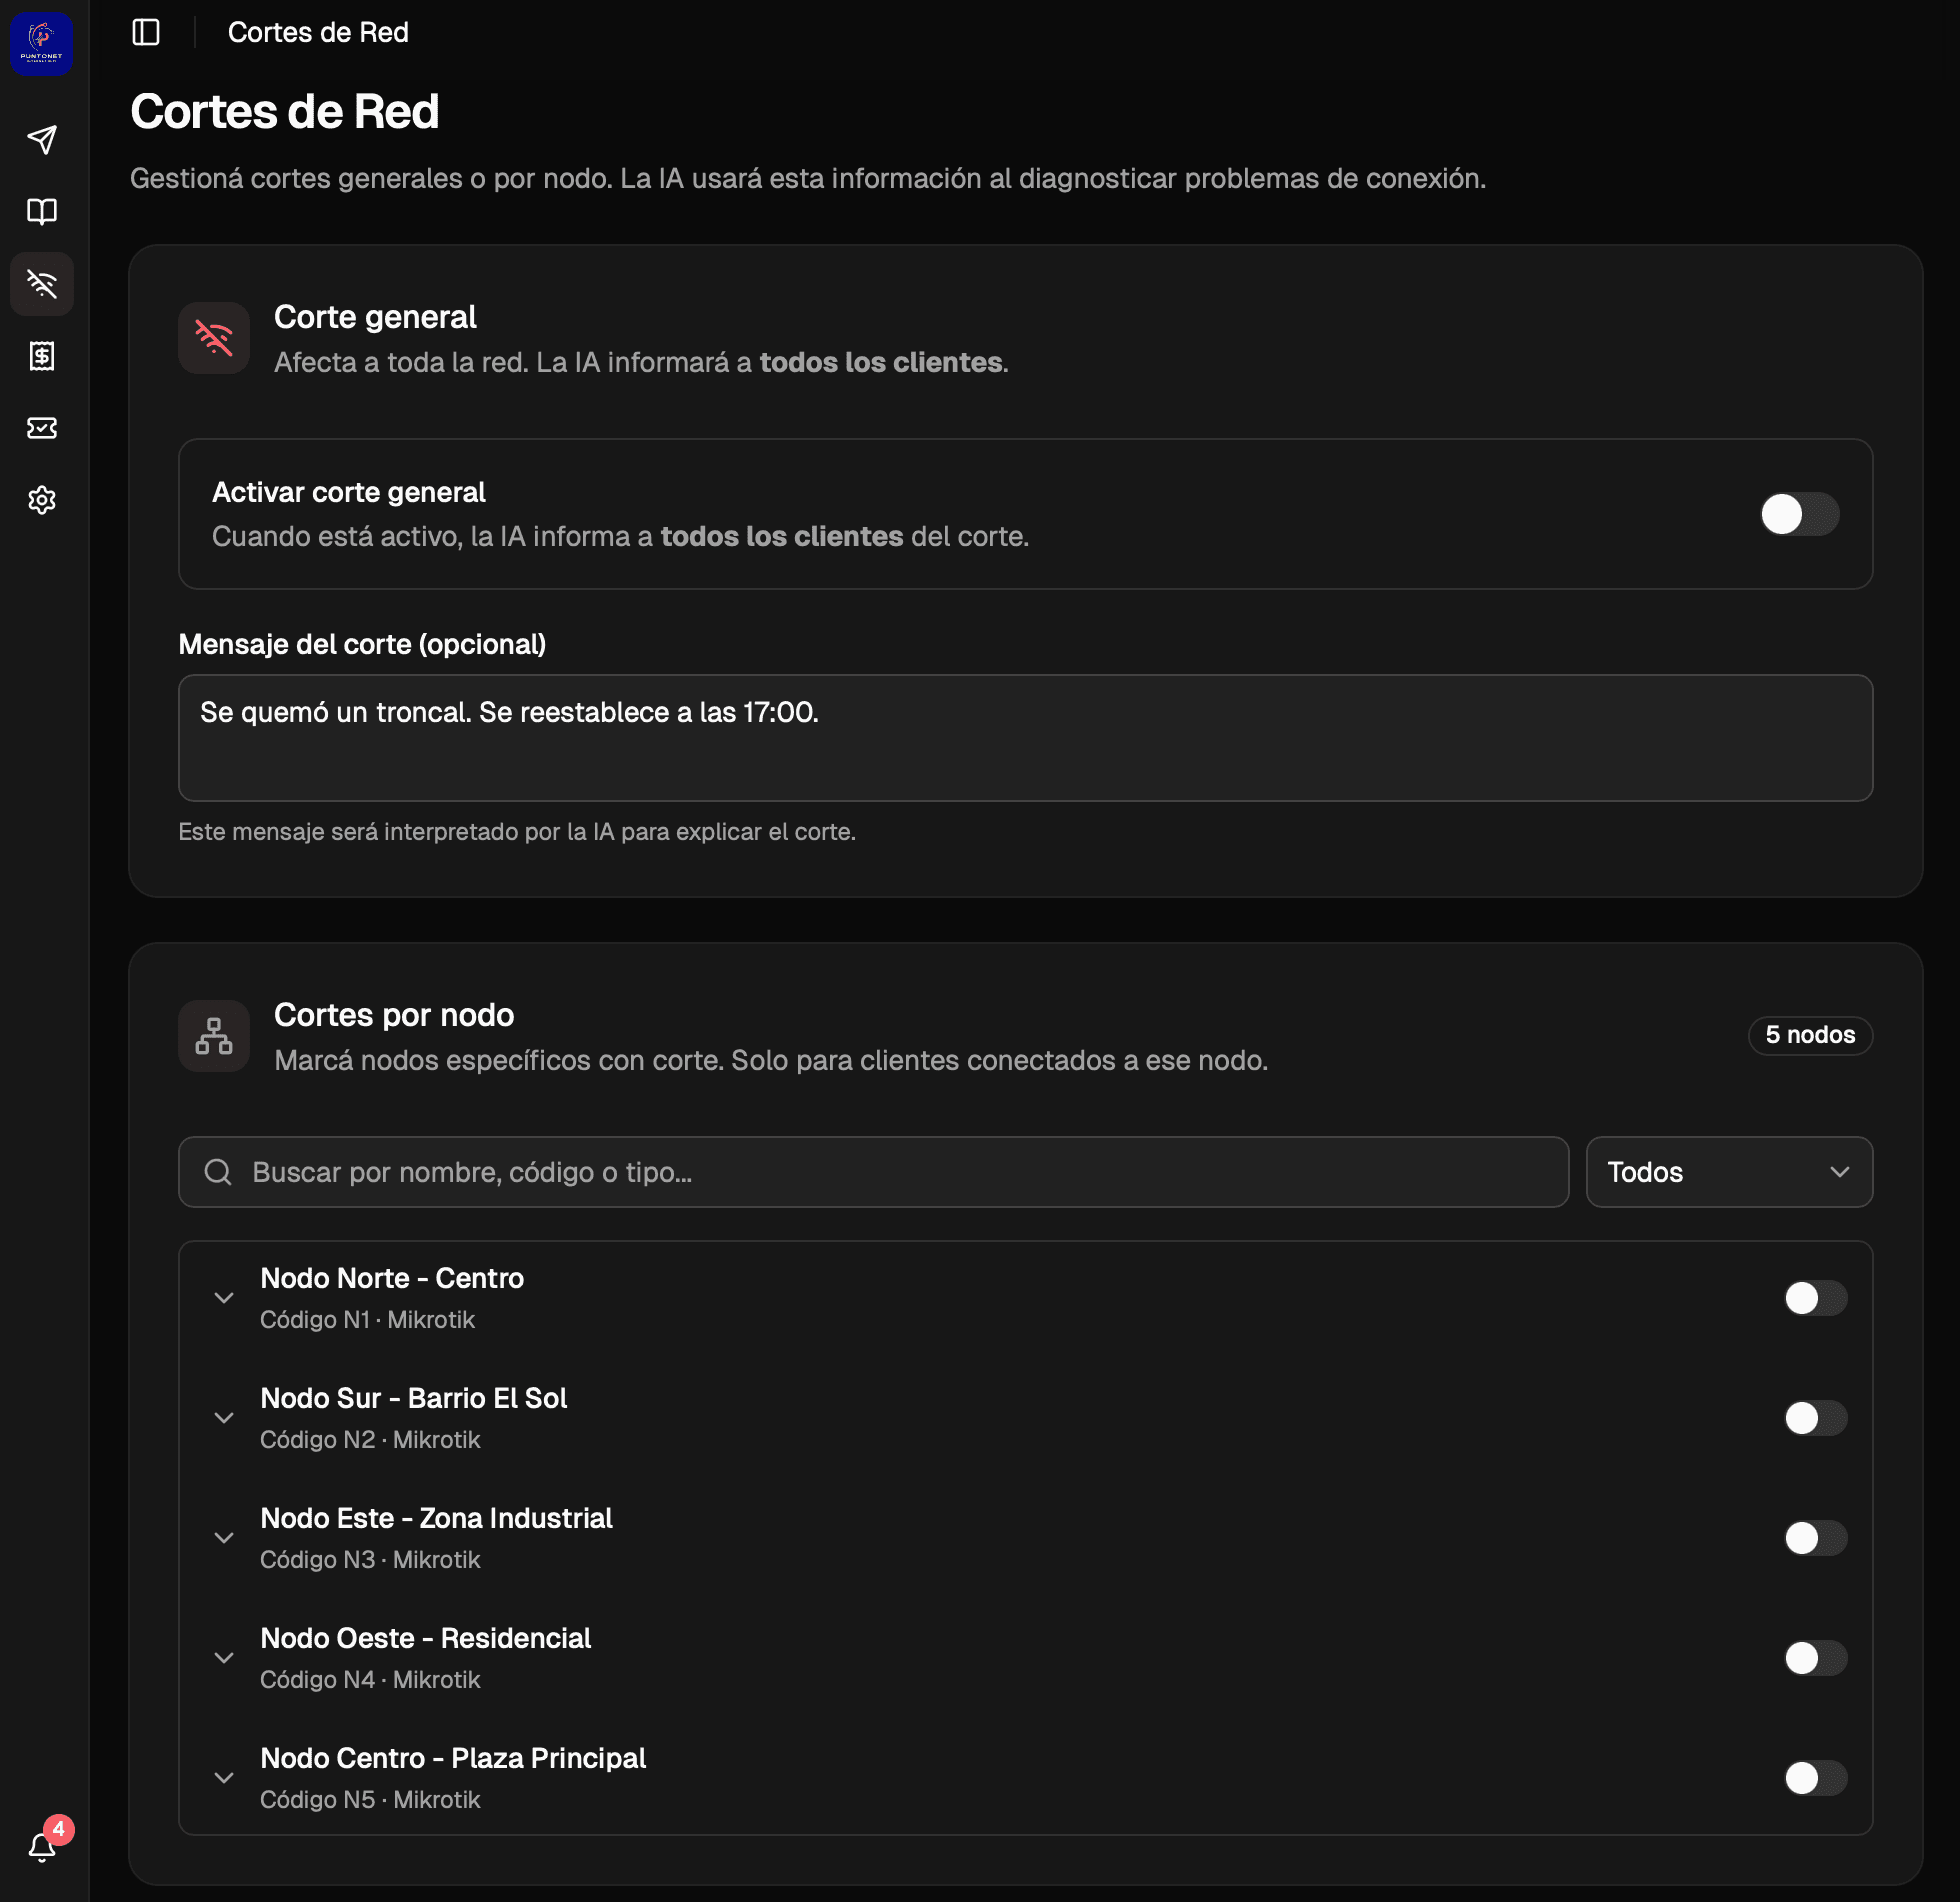Select the wifi-off network outages sidebar icon

tap(41, 284)
